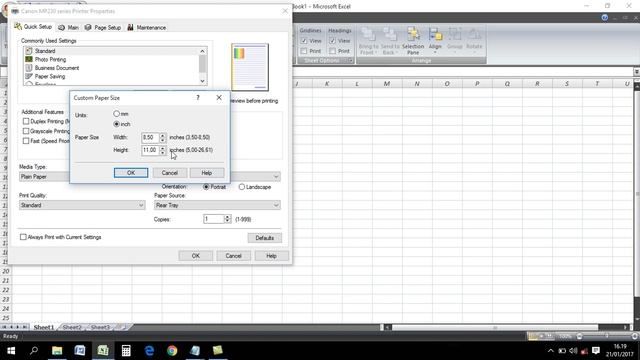This screenshot has height=360, width=640.
Task: Select Landscape orientation
Action: coord(242,187)
